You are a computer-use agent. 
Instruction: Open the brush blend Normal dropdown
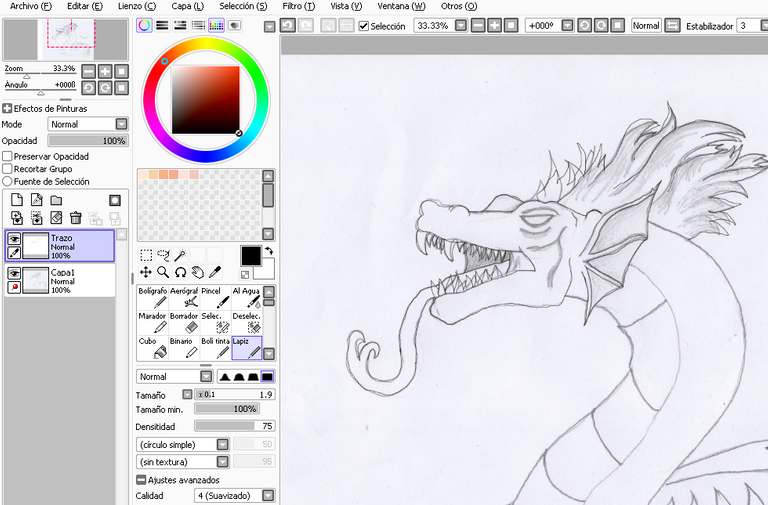click(206, 376)
